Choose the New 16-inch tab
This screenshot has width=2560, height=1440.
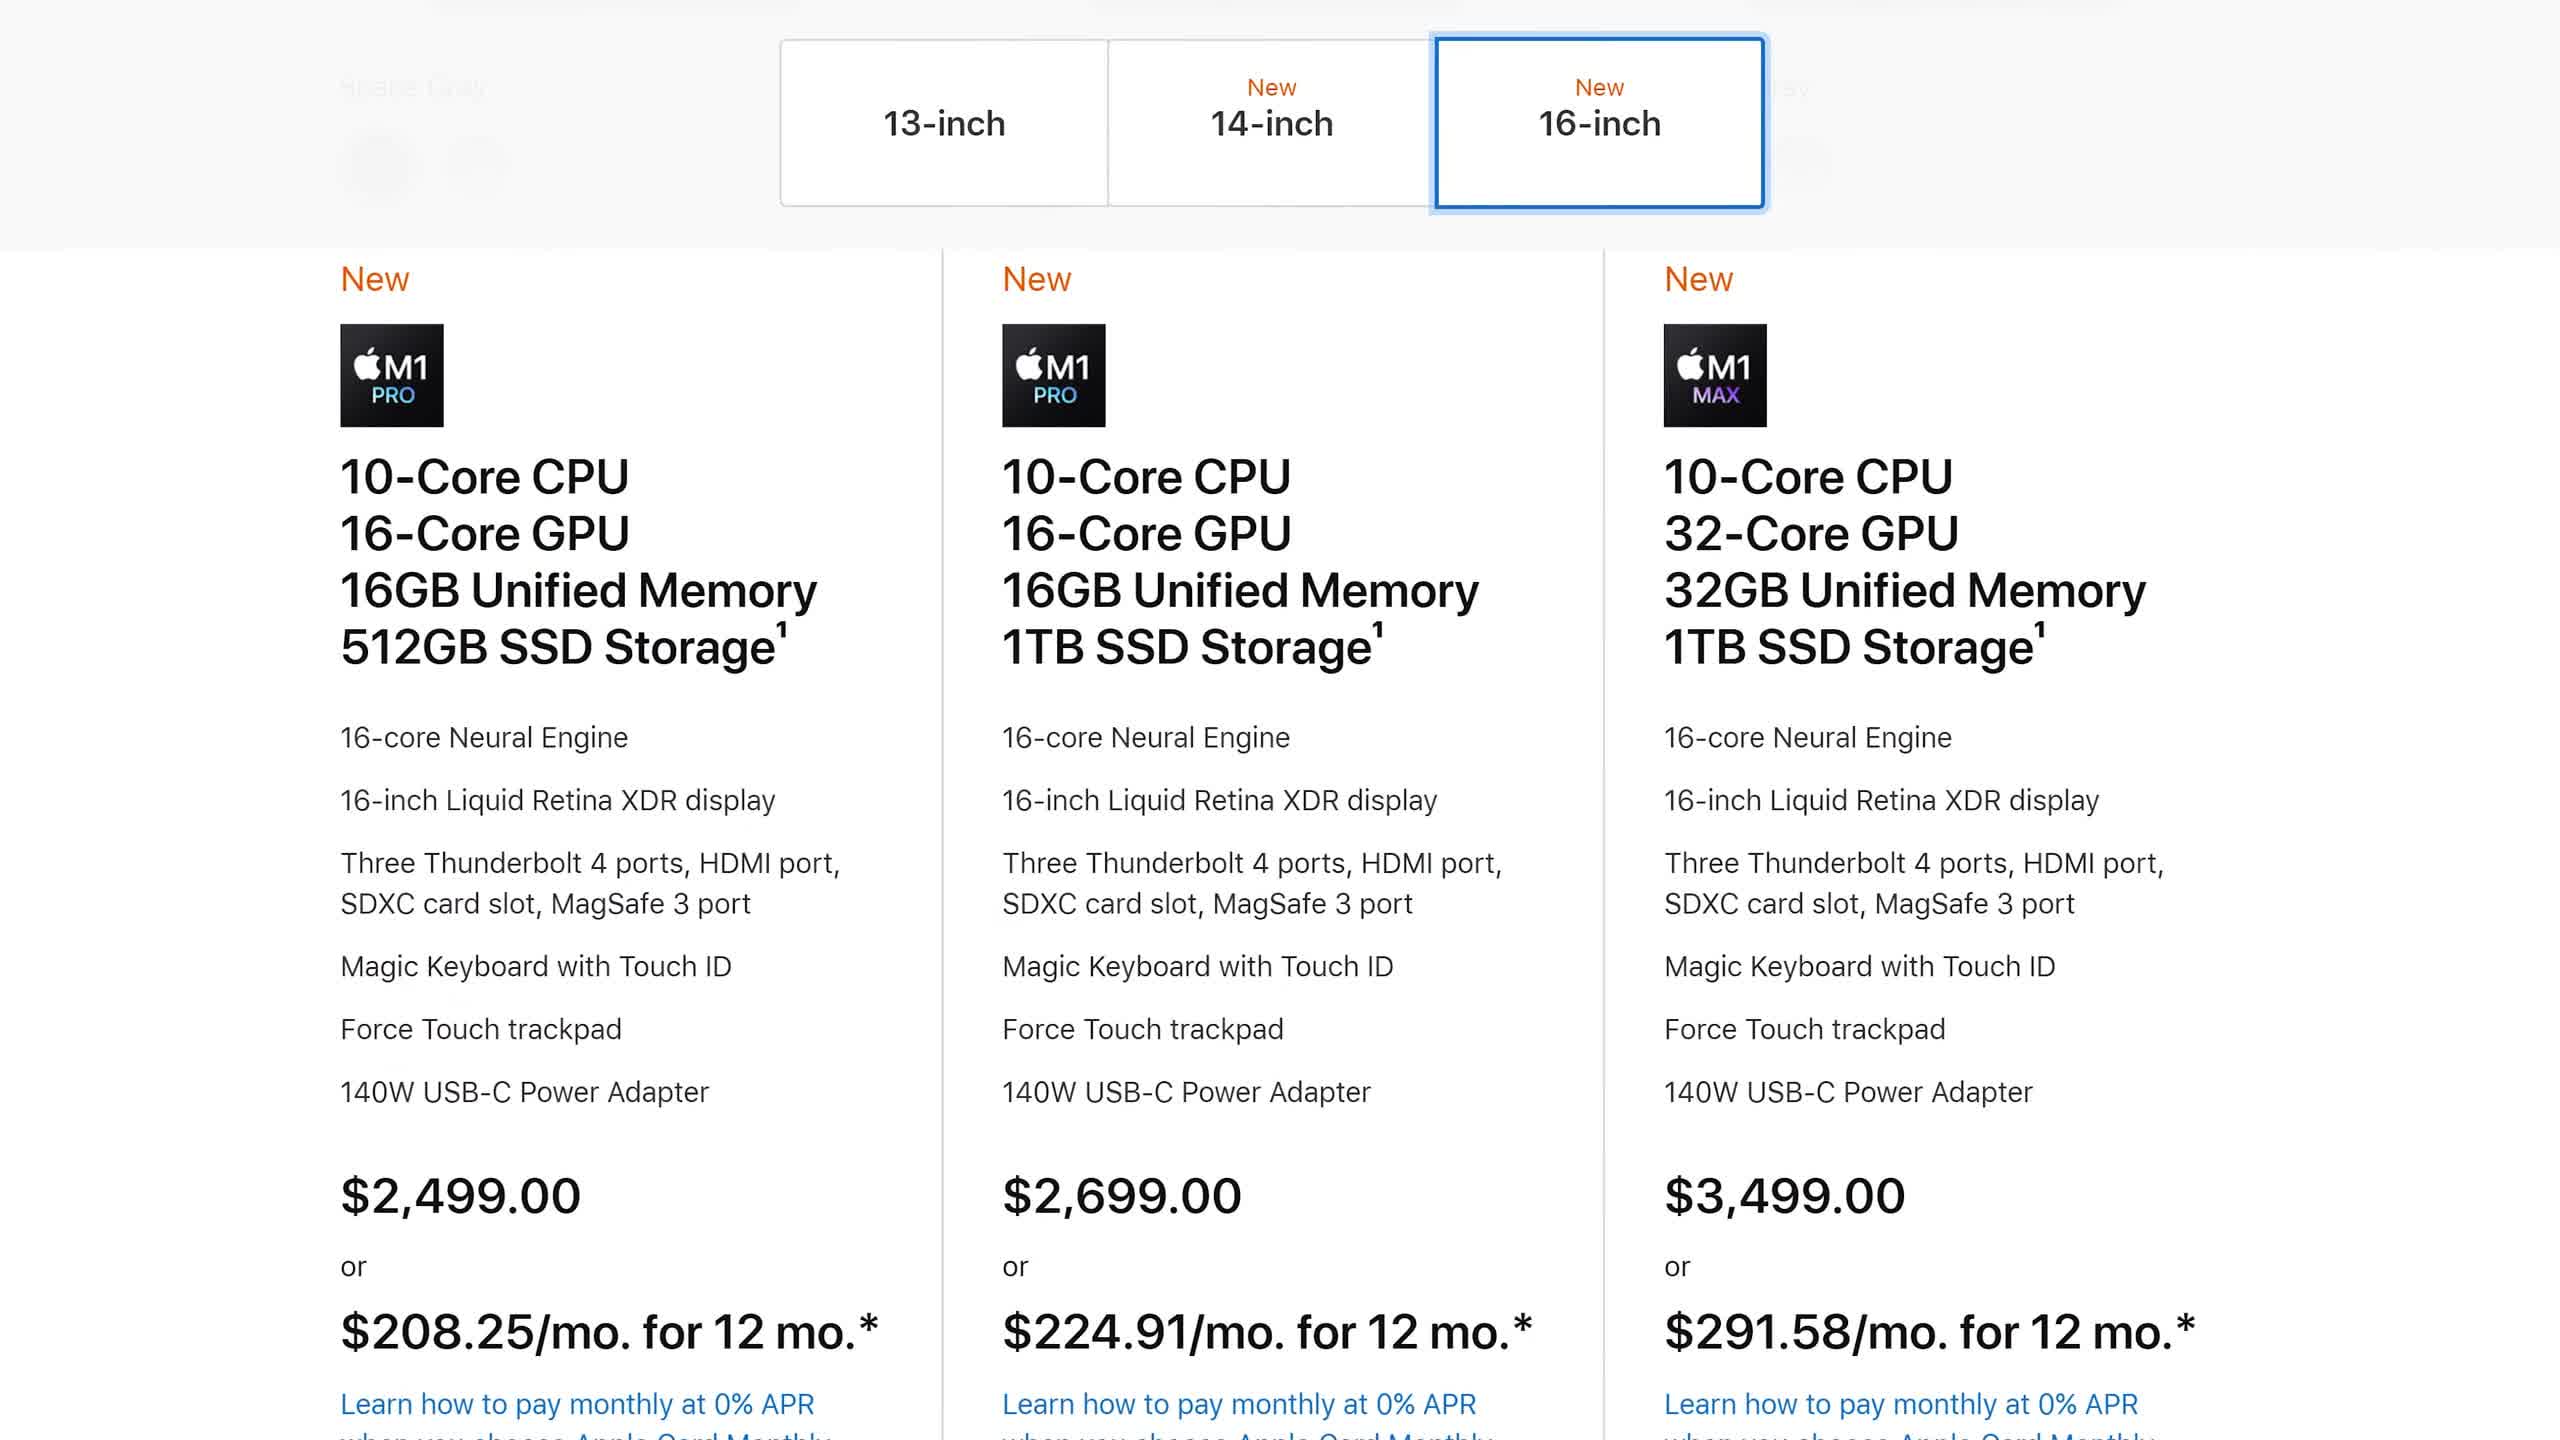pos(1599,123)
